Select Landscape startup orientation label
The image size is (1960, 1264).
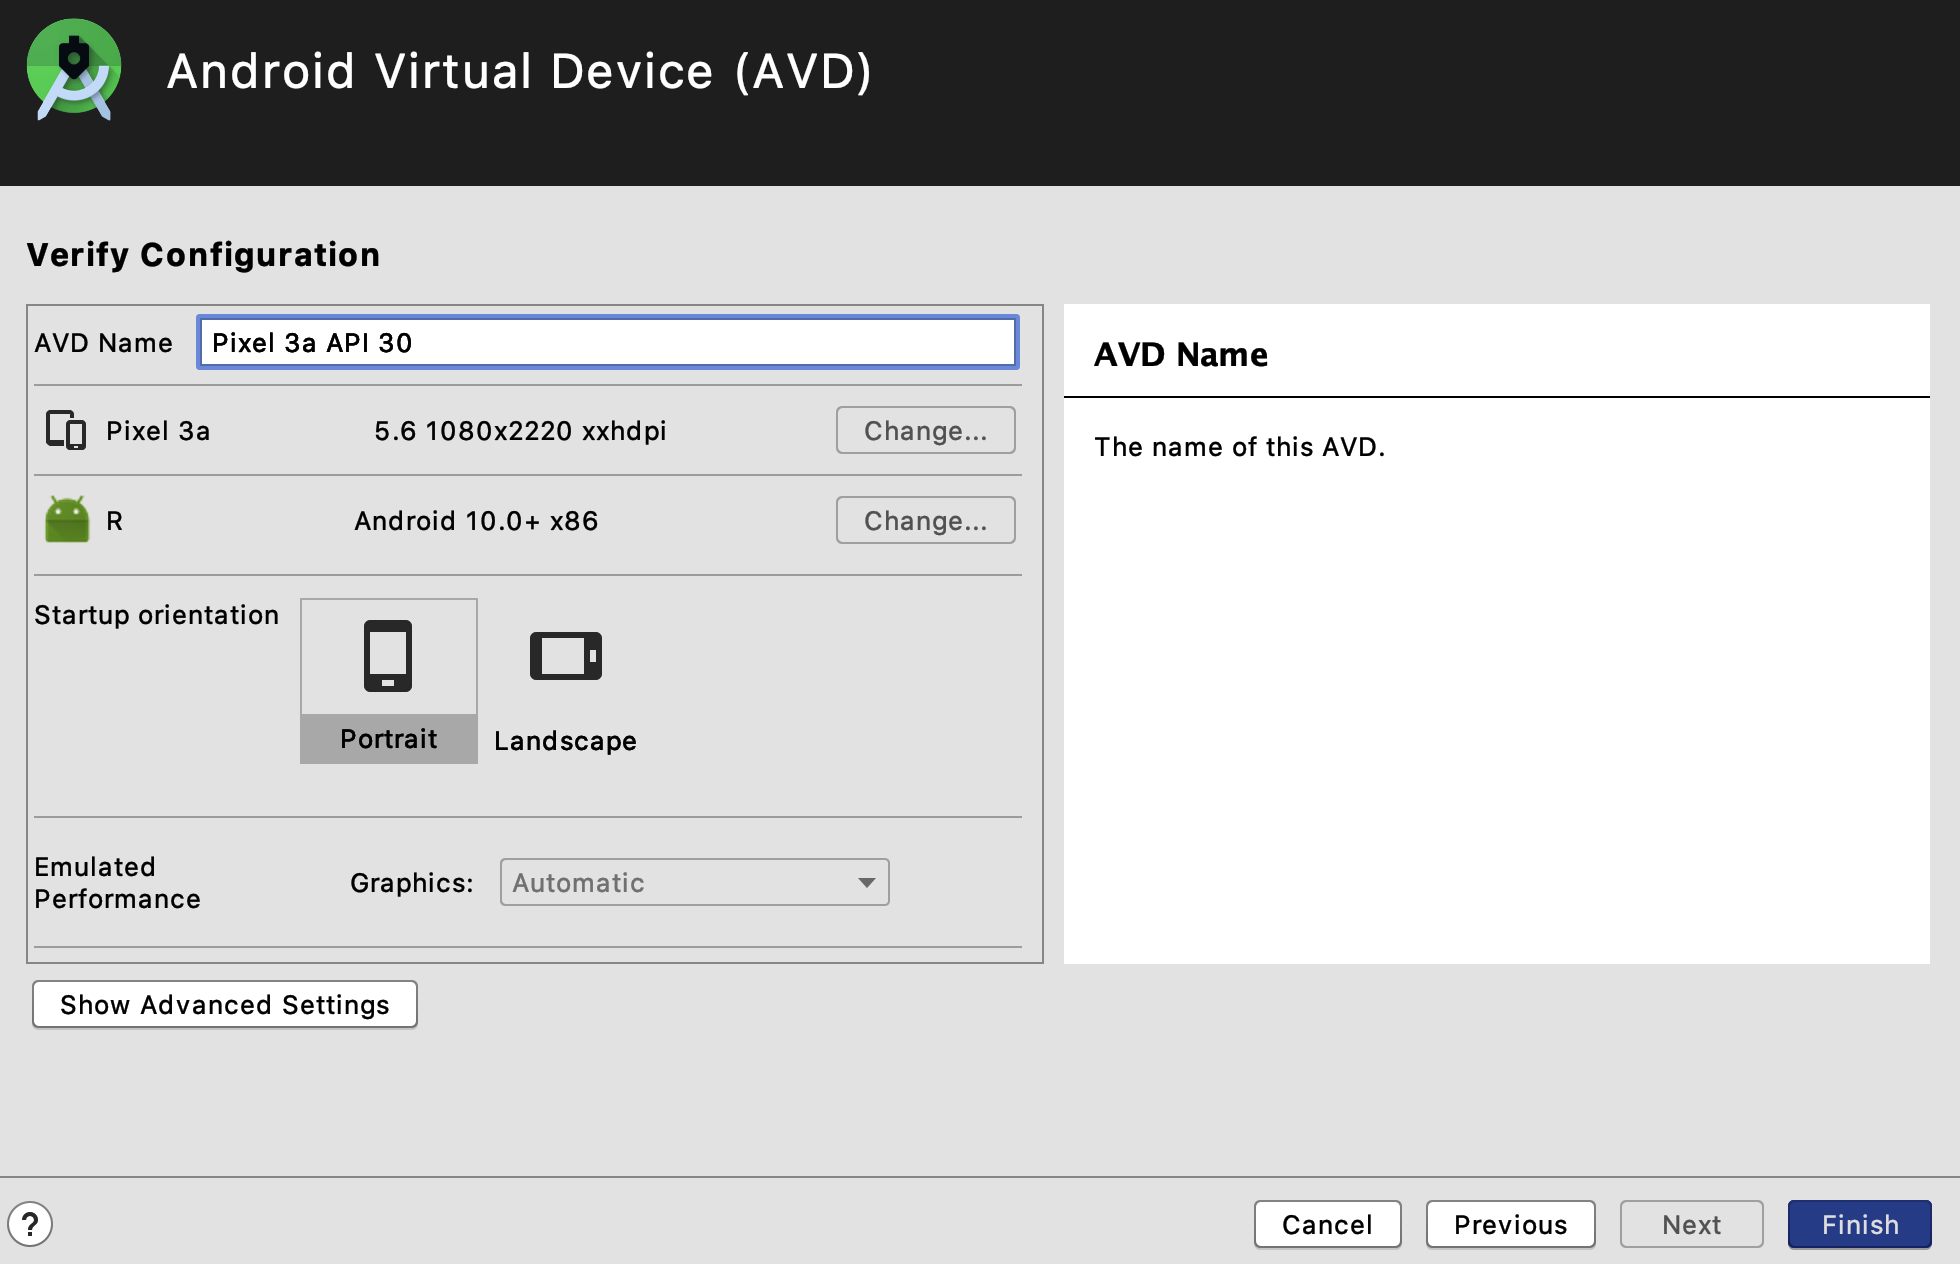pyautogui.click(x=565, y=741)
